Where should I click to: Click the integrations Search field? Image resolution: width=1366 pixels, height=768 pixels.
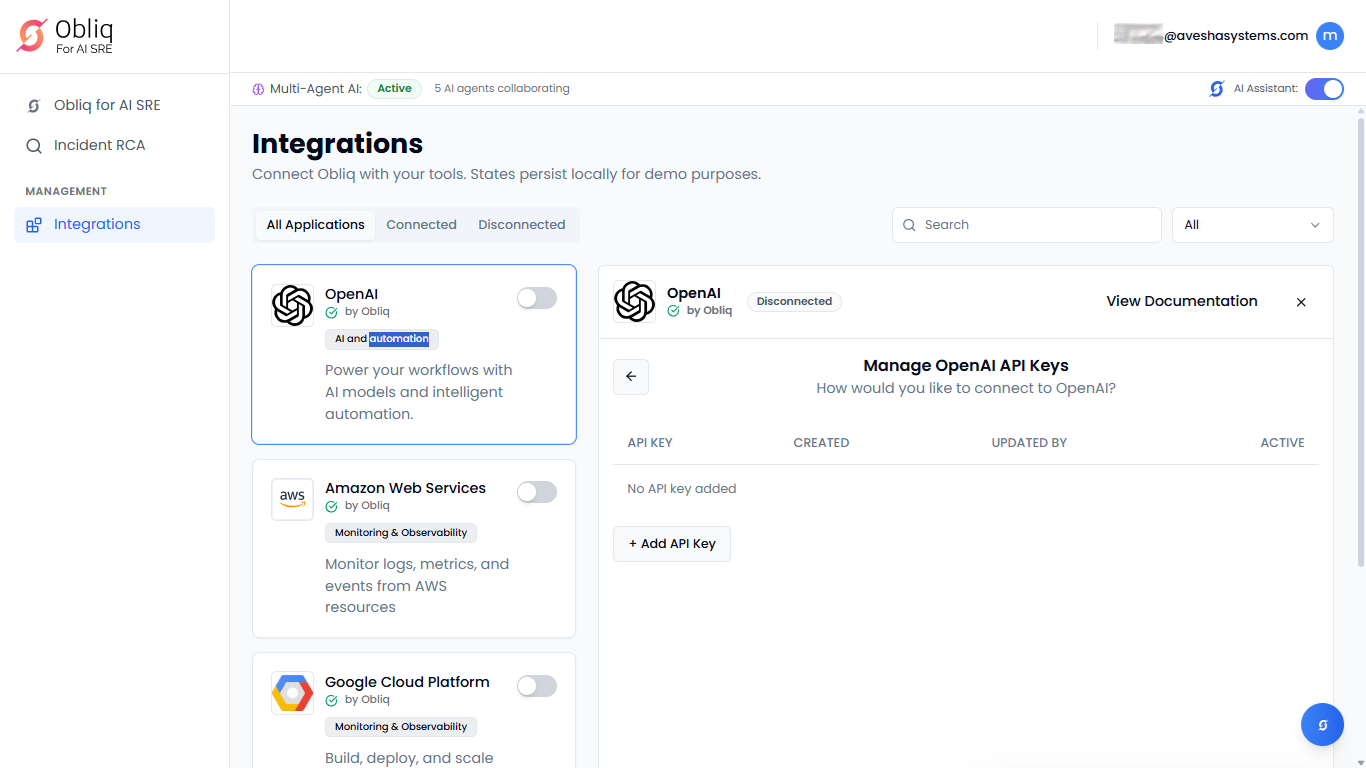1027,225
